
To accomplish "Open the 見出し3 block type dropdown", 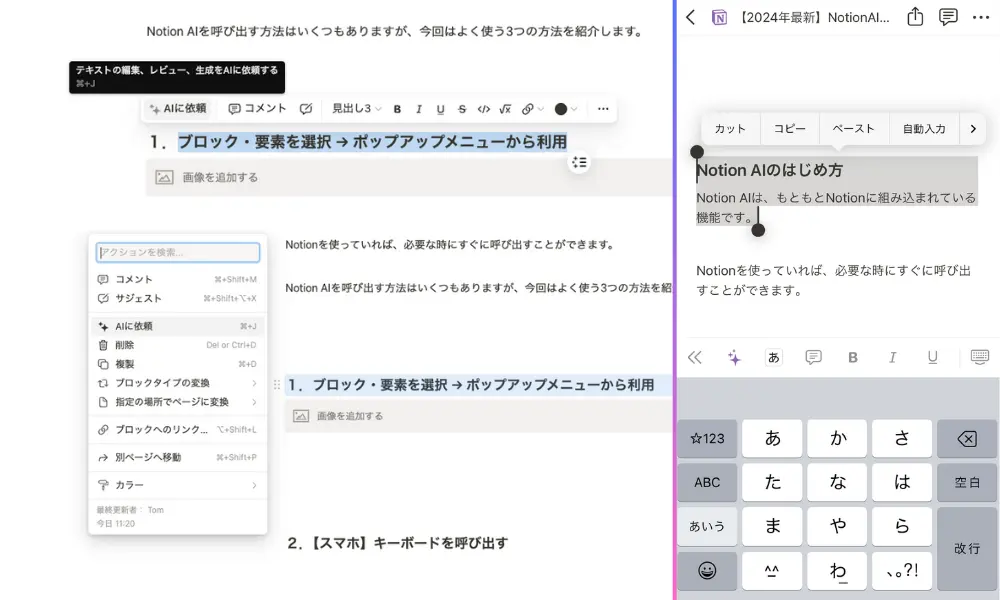I will (x=357, y=109).
